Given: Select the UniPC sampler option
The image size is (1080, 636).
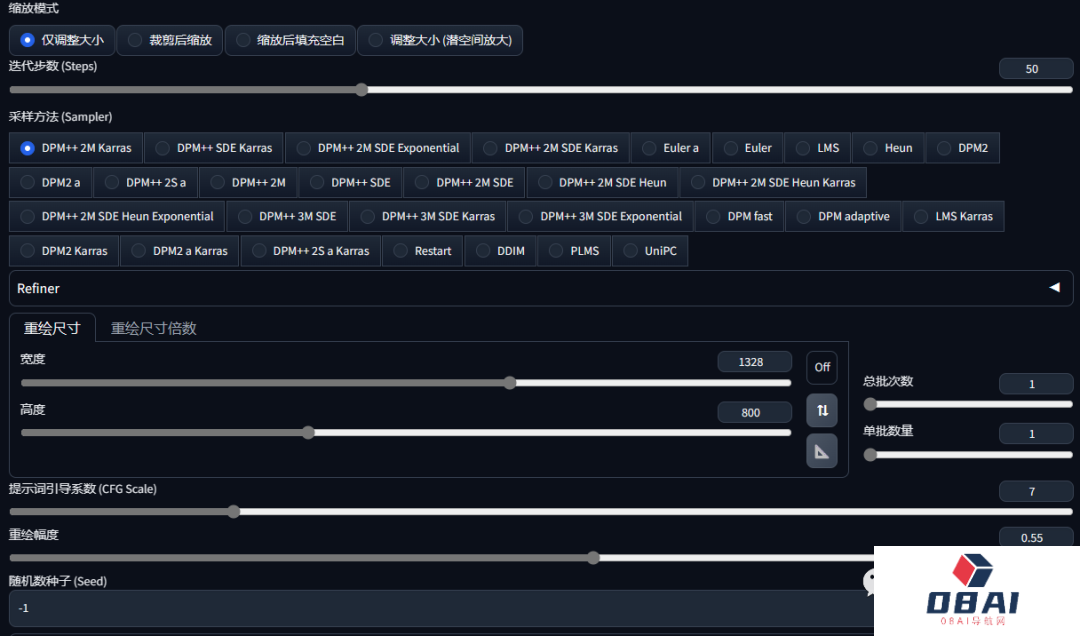Looking at the screenshot, I should 650,251.
